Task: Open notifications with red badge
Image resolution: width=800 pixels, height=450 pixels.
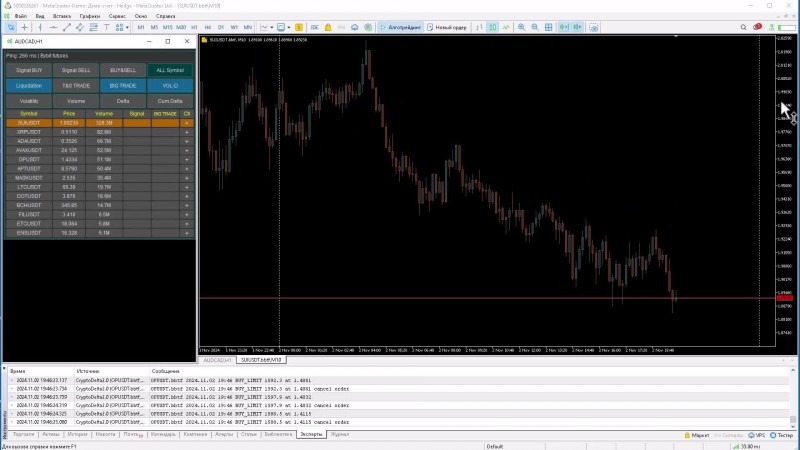Action: [757, 27]
